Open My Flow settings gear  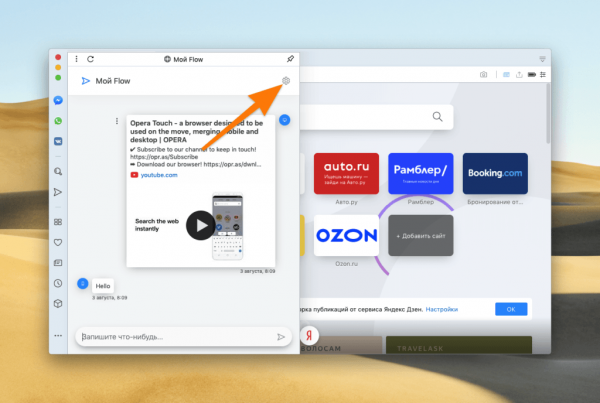[286, 81]
